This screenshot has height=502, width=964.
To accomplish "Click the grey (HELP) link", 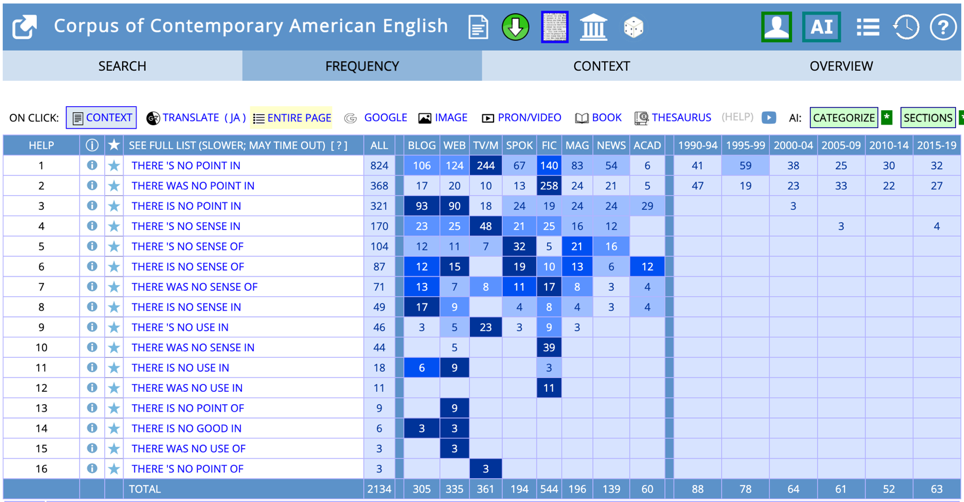I will [x=737, y=117].
